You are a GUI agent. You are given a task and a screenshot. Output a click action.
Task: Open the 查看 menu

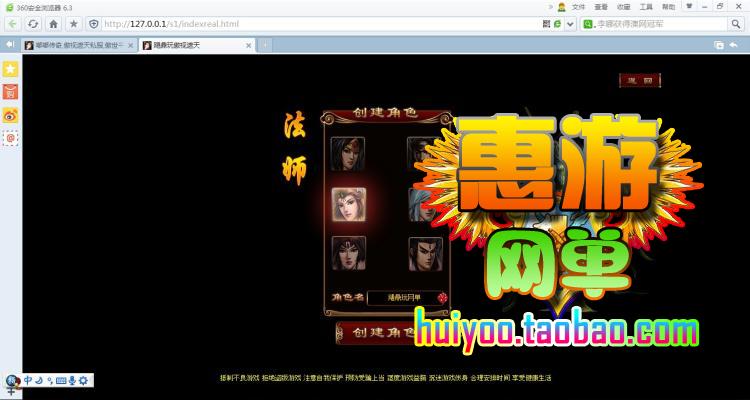click(x=601, y=7)
